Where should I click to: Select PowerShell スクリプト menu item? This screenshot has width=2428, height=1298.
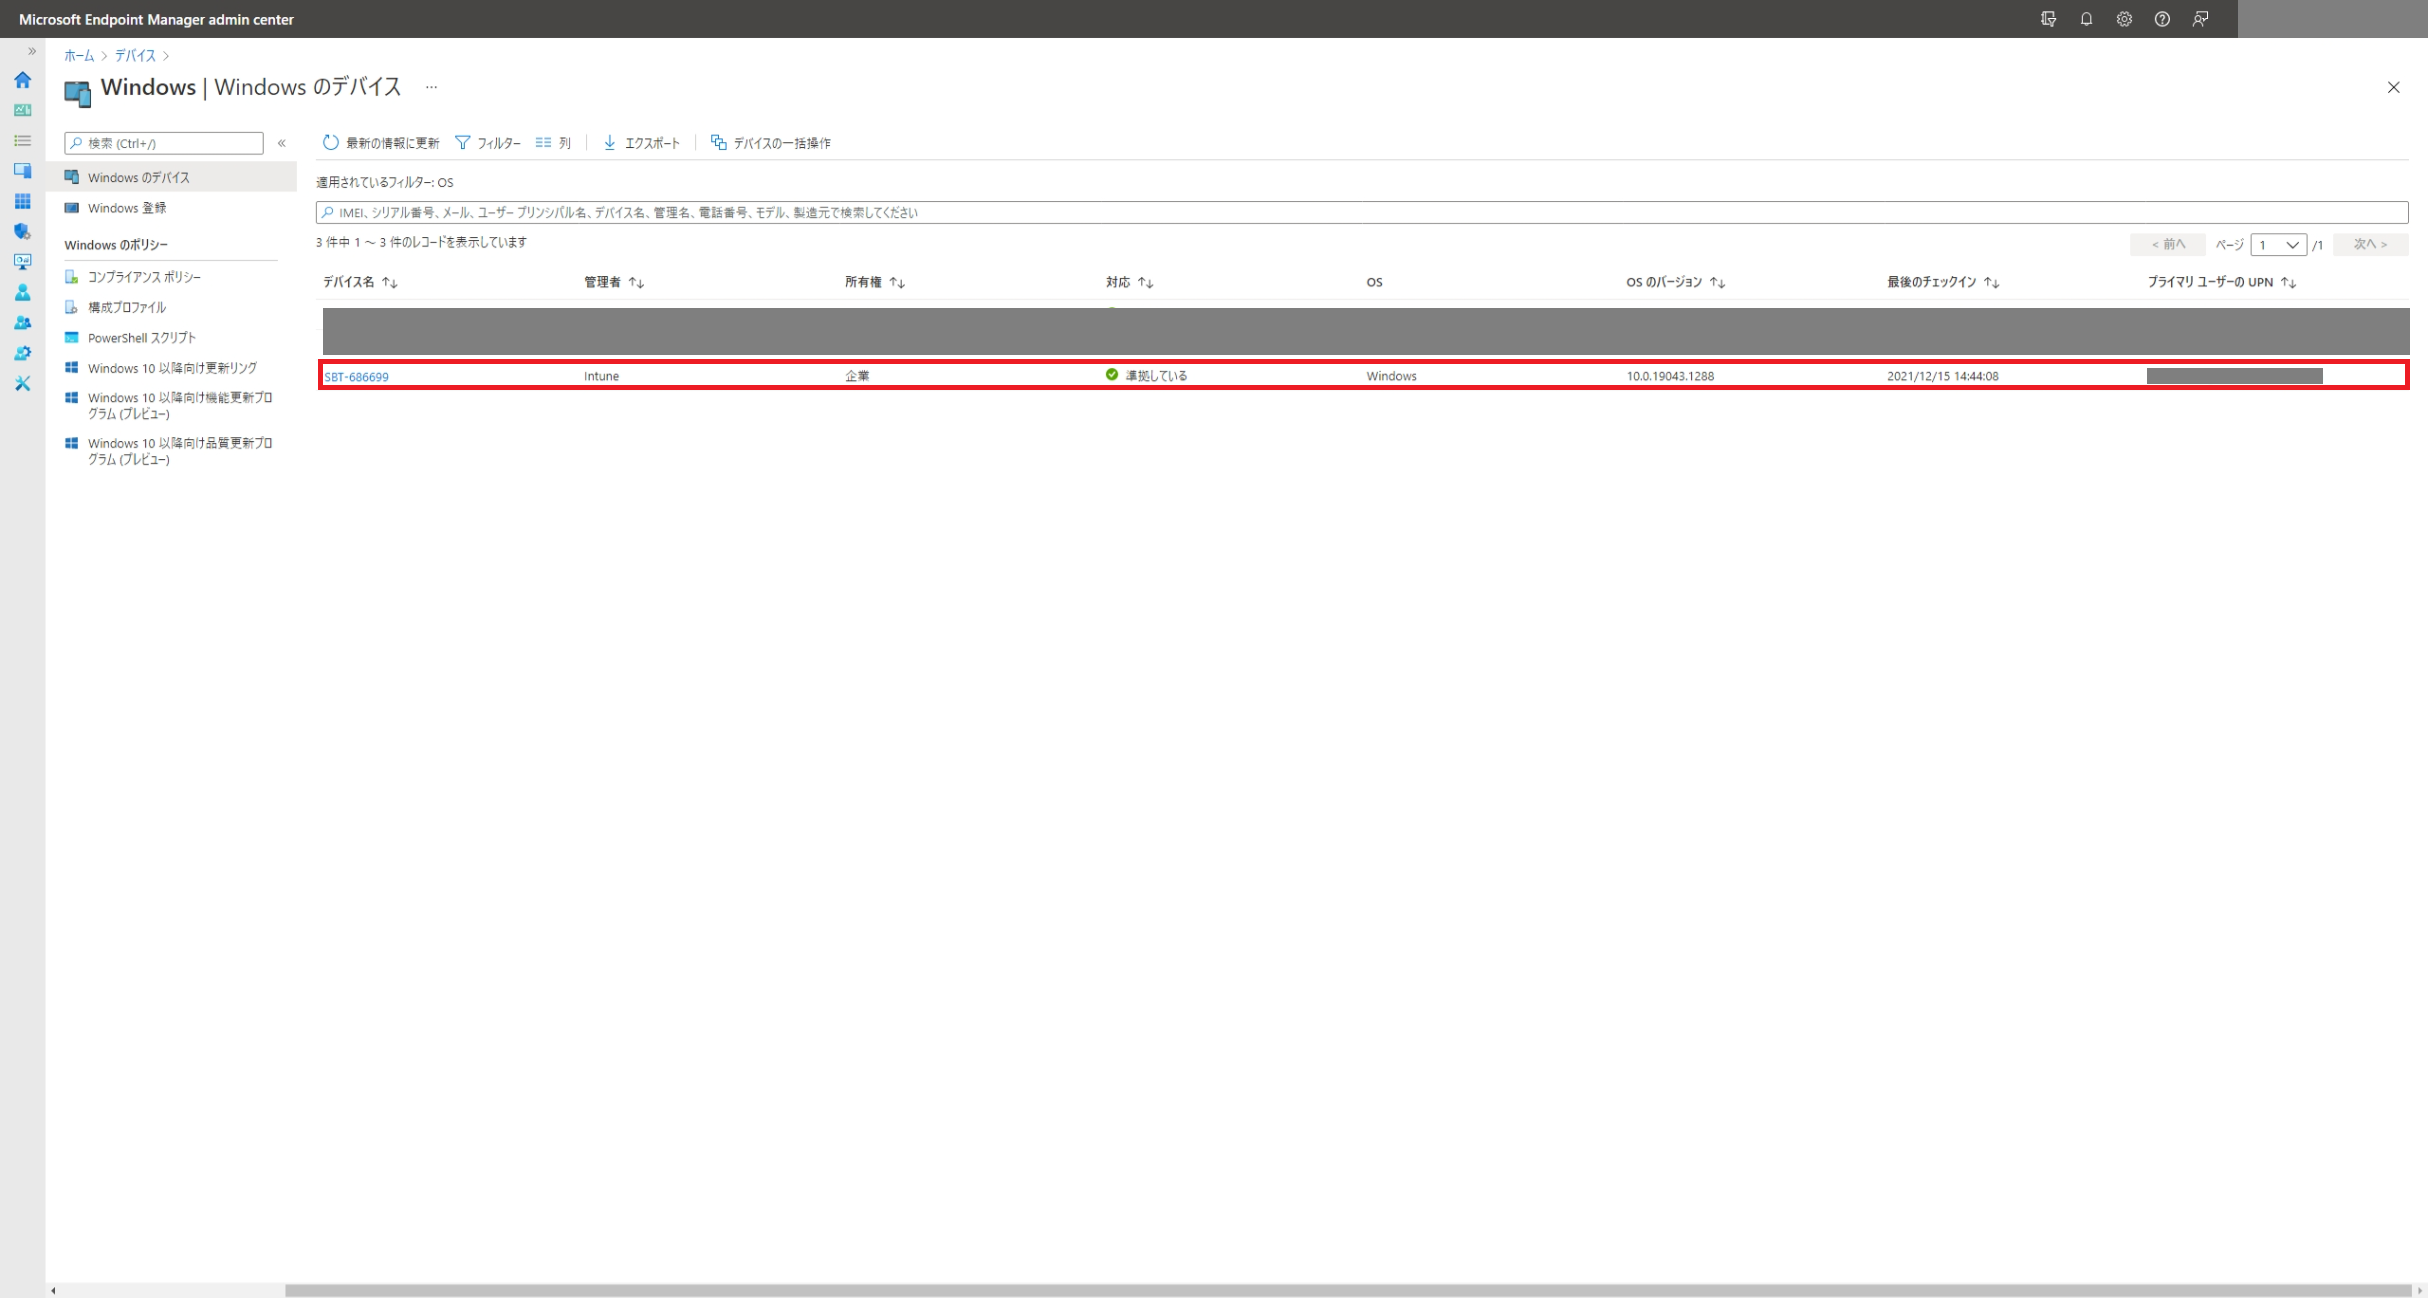point(141,338)
